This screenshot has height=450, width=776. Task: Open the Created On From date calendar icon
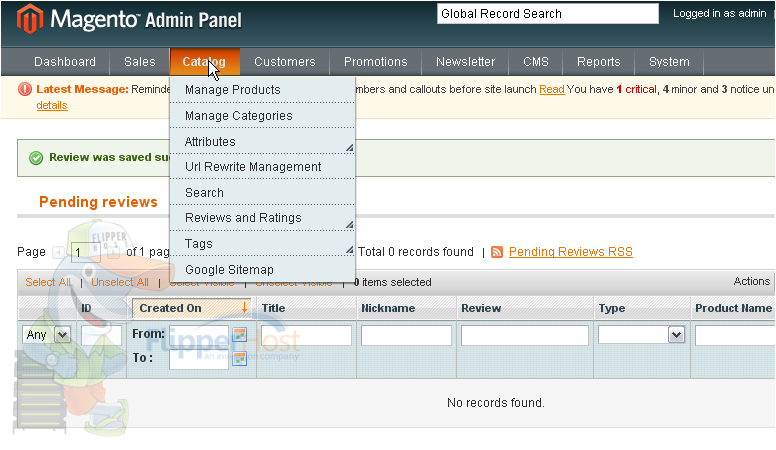click(240, 335)
